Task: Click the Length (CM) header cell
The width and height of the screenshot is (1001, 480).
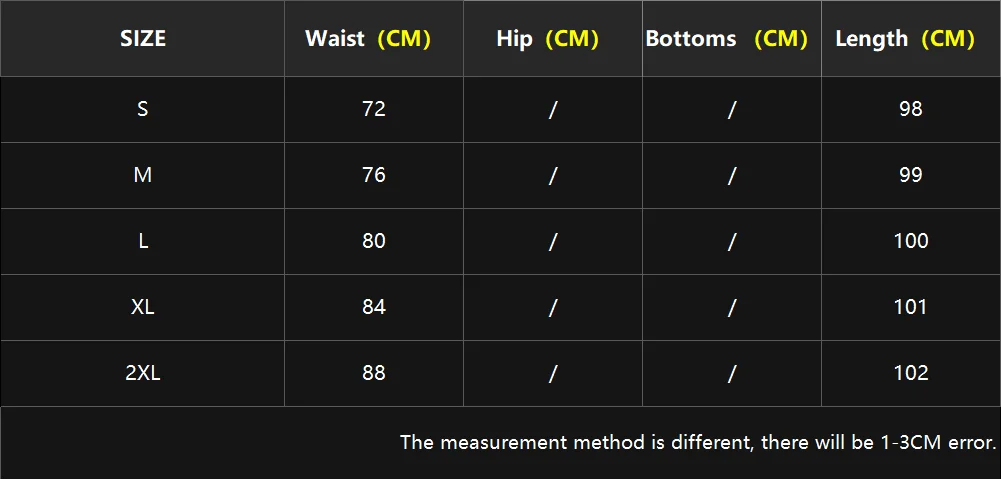Action: [905, 39]
